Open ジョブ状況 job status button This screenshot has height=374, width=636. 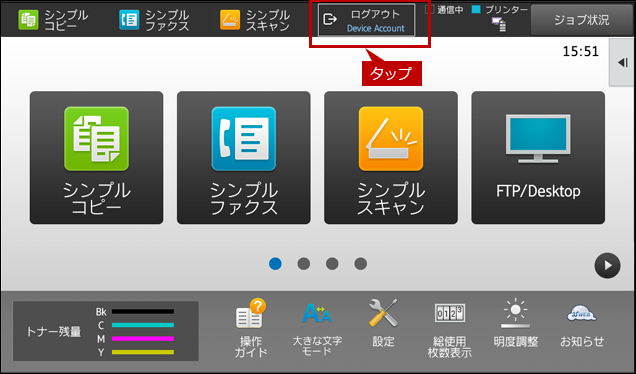tap(582, 20)
